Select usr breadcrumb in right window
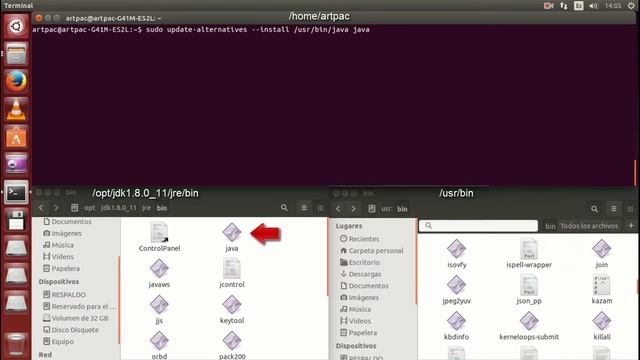This screenshot has height=360, width=640. tap(386, 209)
